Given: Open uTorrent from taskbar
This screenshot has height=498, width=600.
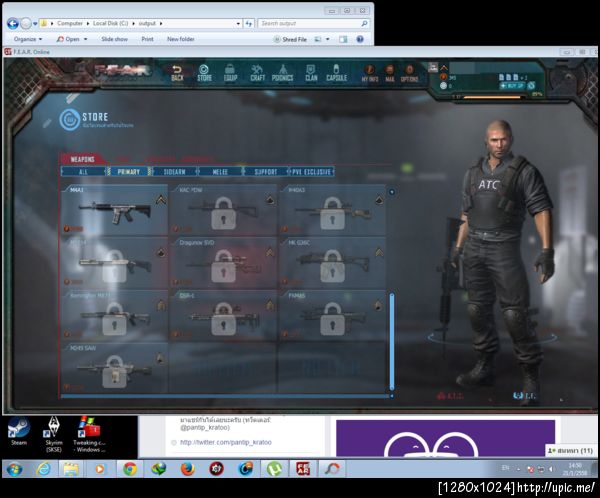Looking at the screenshot, I should 274,469.
